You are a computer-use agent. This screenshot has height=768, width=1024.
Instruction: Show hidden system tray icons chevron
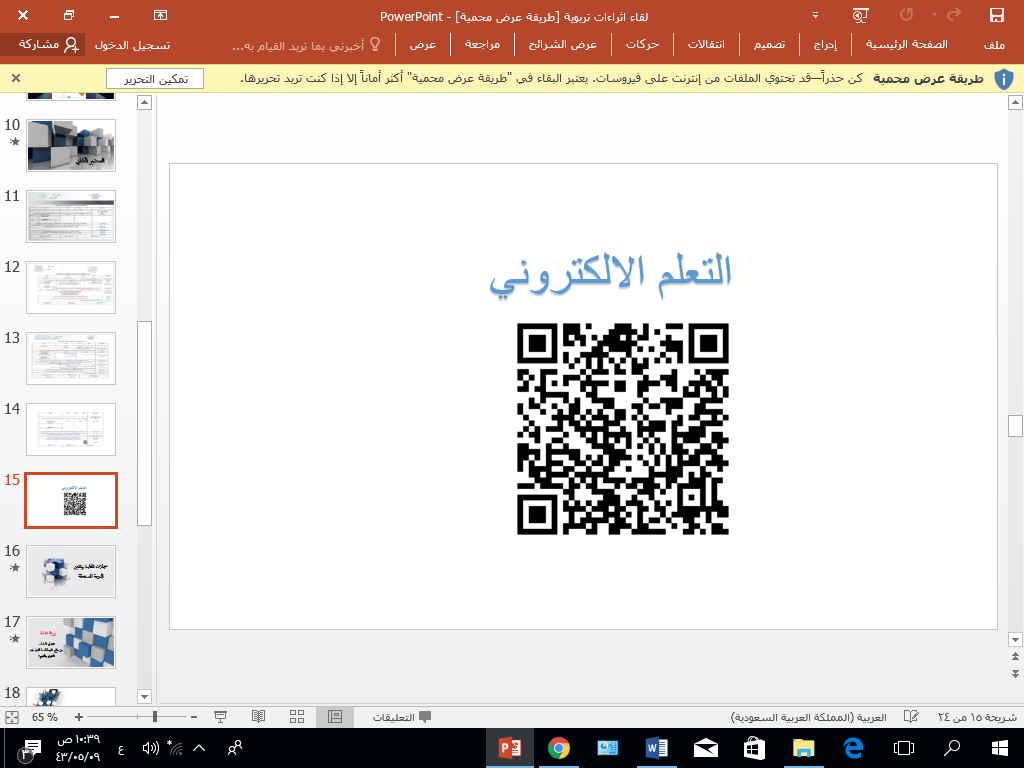point(199,748)
